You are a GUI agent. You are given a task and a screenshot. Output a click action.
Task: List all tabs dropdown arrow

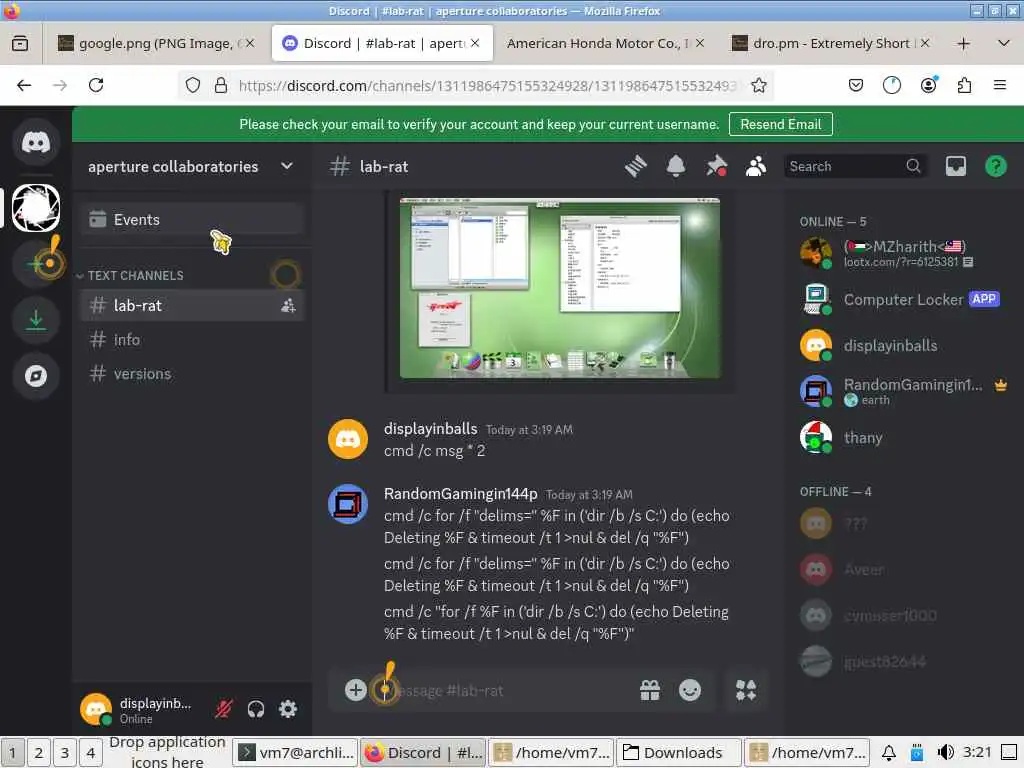pos(1004,43)
